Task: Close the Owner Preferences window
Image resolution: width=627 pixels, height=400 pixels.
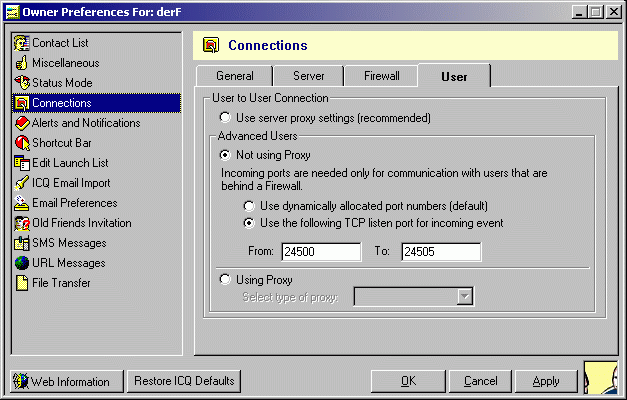Action: click(x=614, y=12)
